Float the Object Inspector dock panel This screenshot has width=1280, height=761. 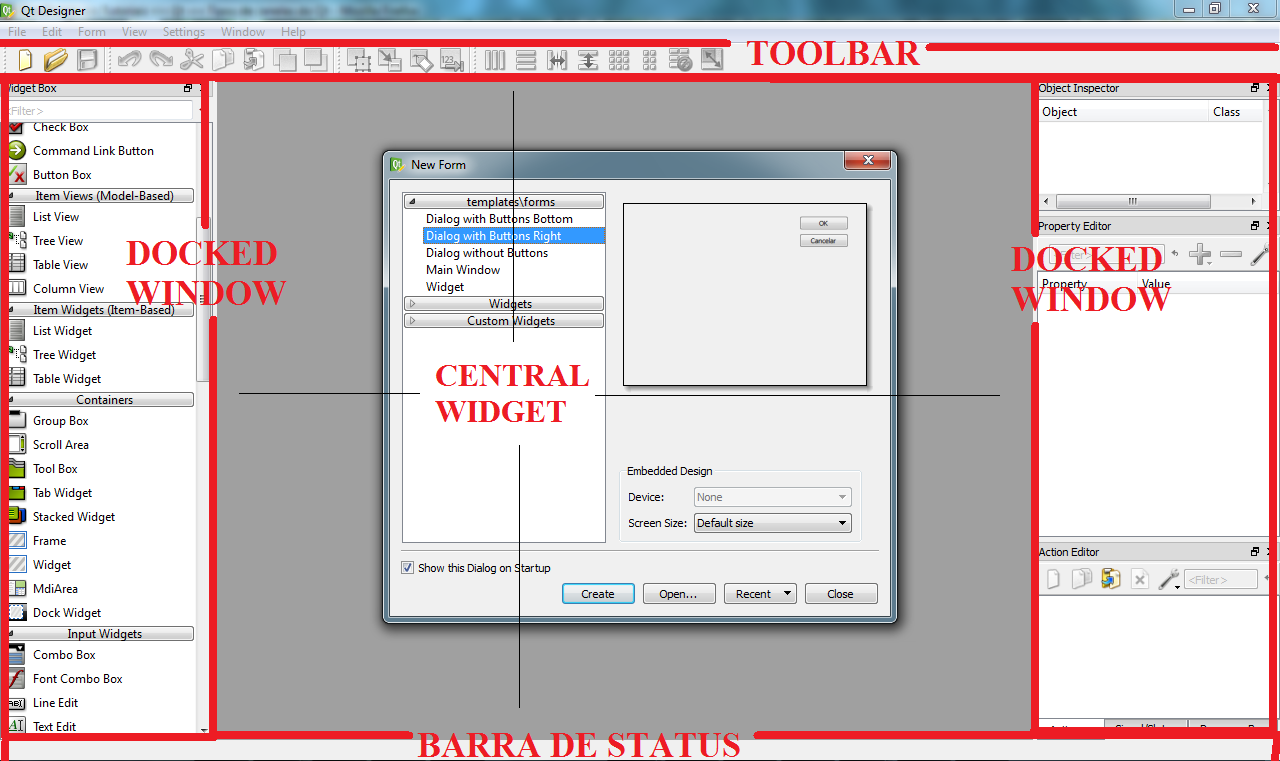tap(1255, 88)
